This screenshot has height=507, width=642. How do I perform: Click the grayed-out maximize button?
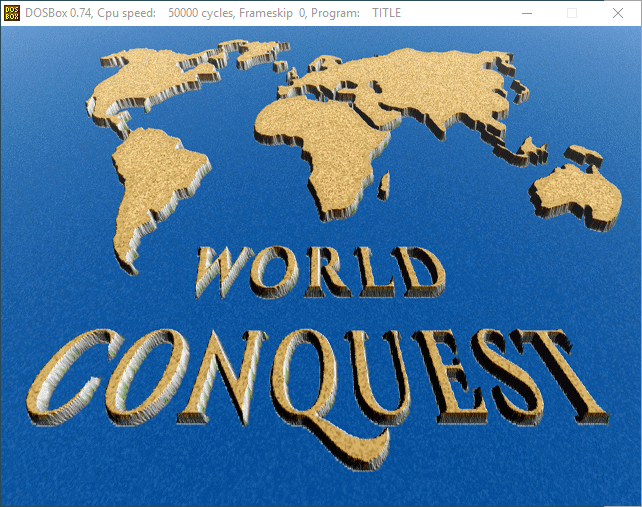click(572, 13)
